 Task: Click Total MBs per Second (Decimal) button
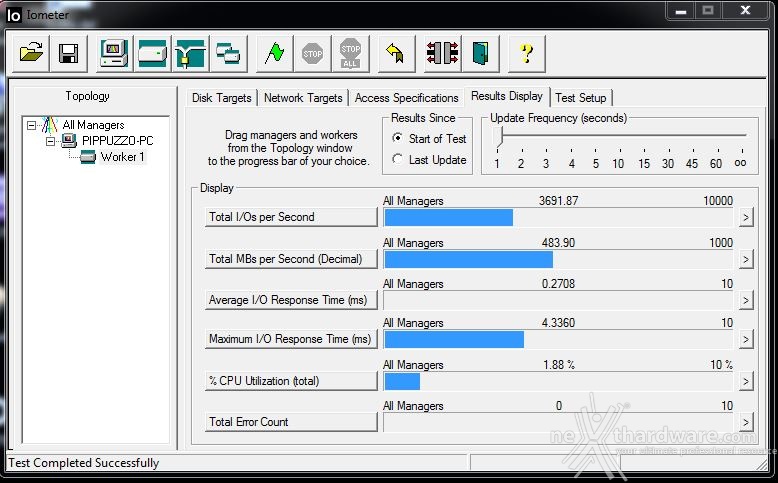291,259
